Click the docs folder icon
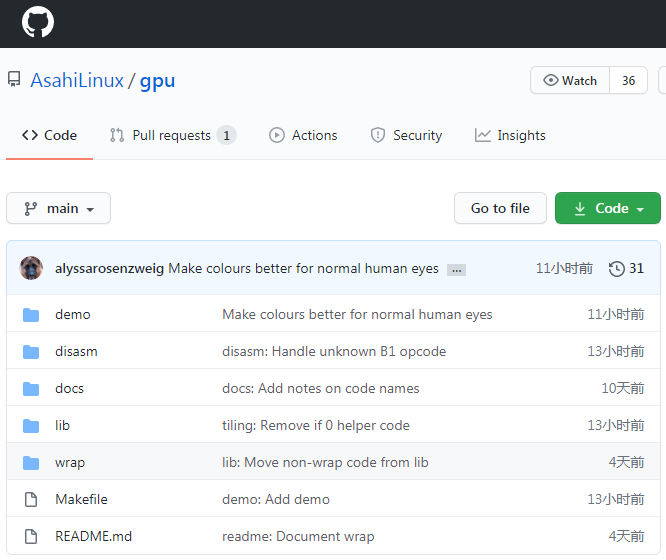The height and width of the screenshot is (560, 666). [x=31, y=389]
